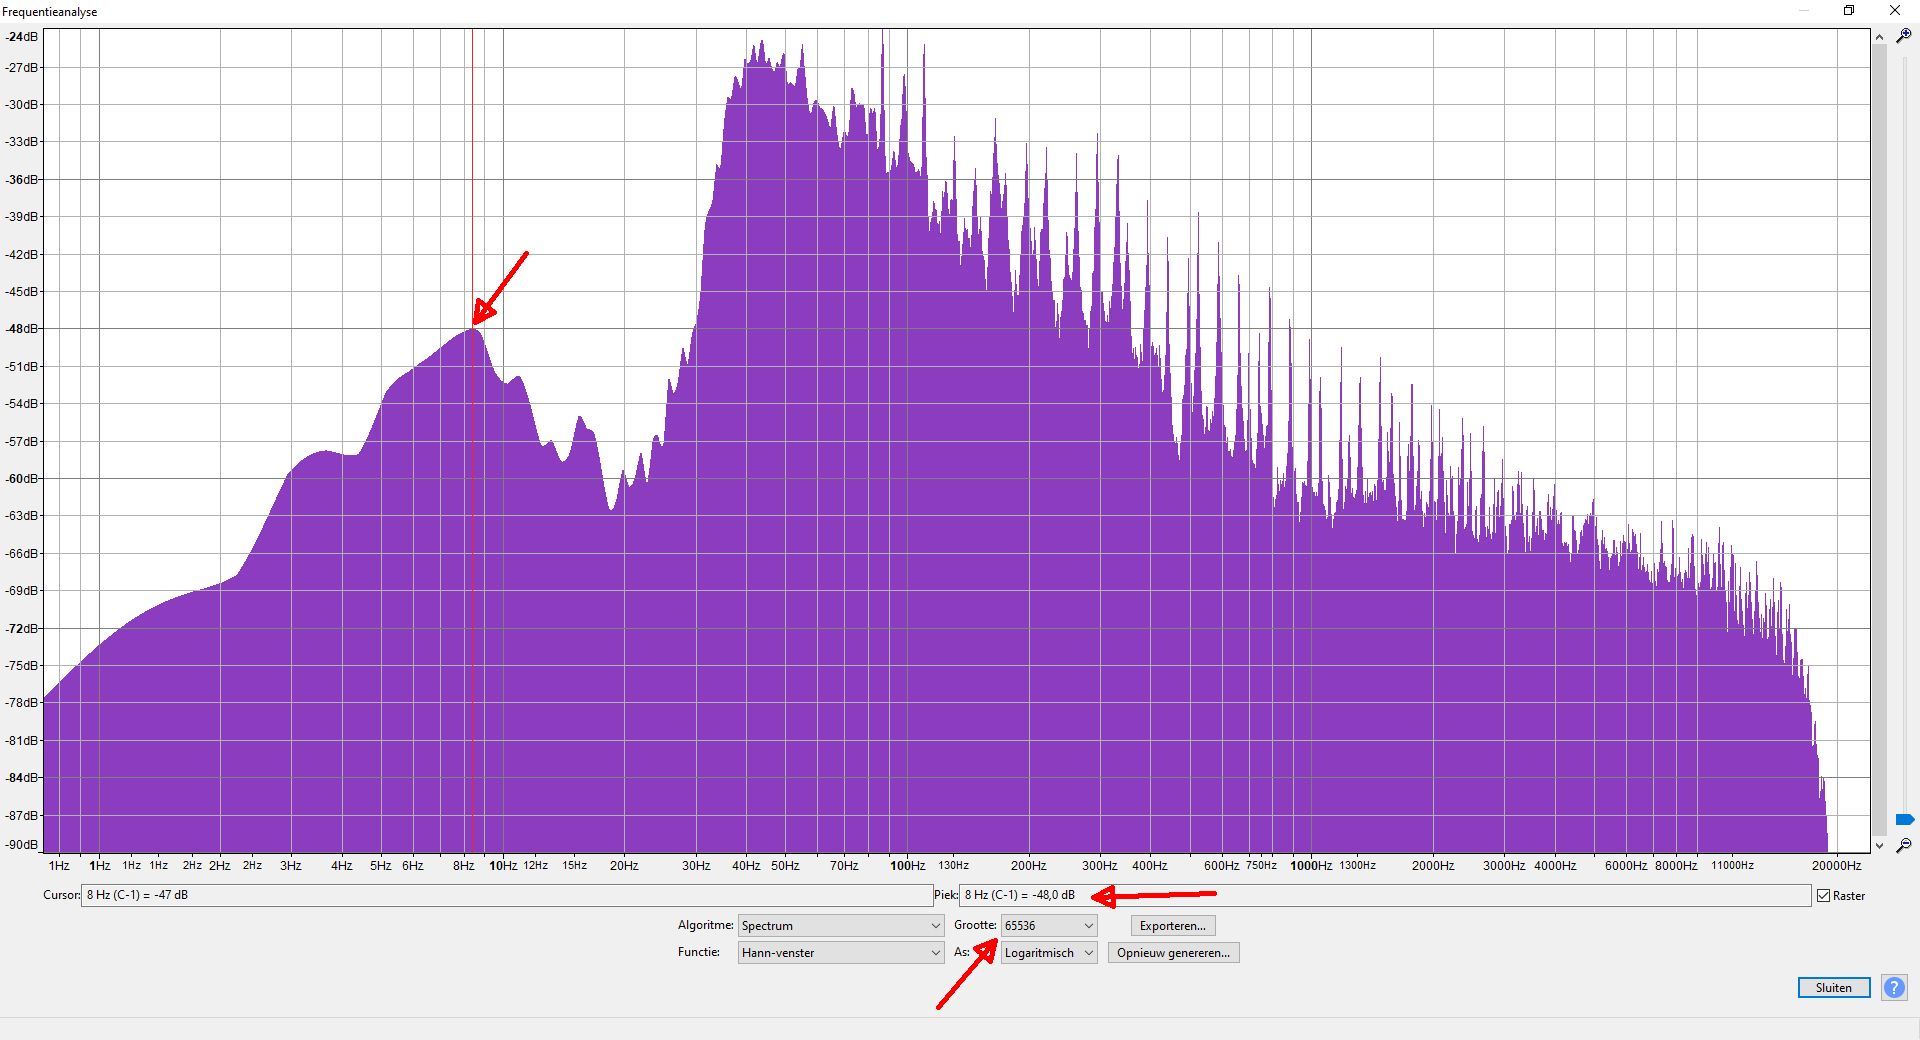Click the 600Hz axis label
Viewport: 1920px width, 1040px height.
(x=1221, y=865)
